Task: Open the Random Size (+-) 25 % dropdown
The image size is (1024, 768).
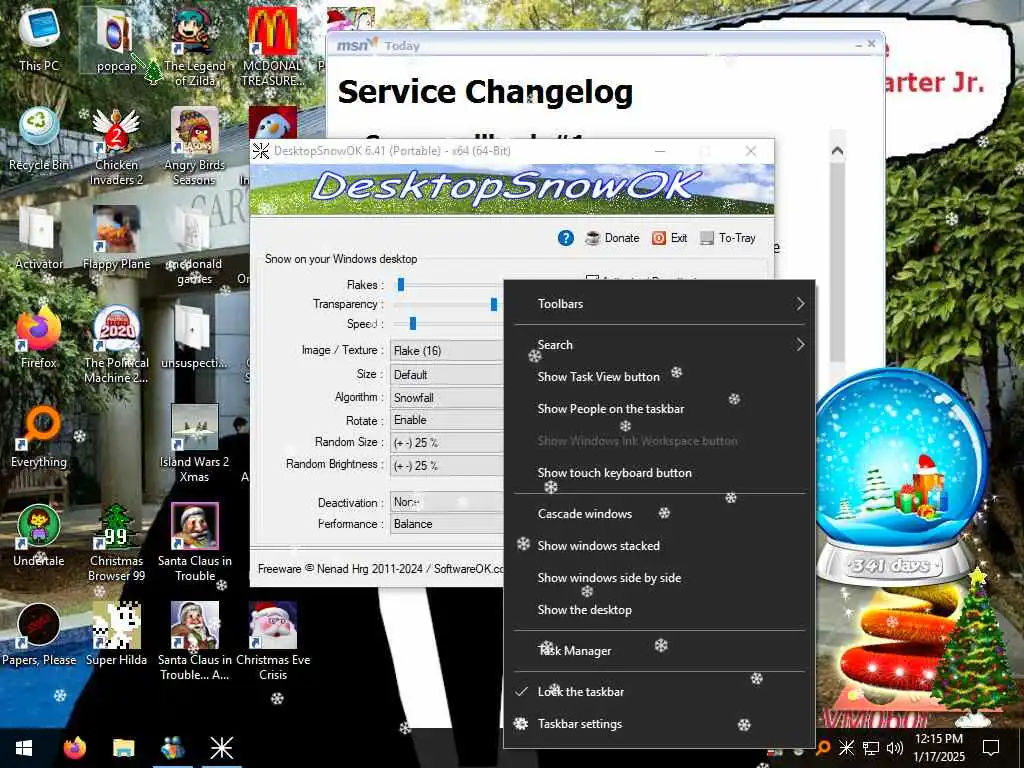Action: [447, 443]
